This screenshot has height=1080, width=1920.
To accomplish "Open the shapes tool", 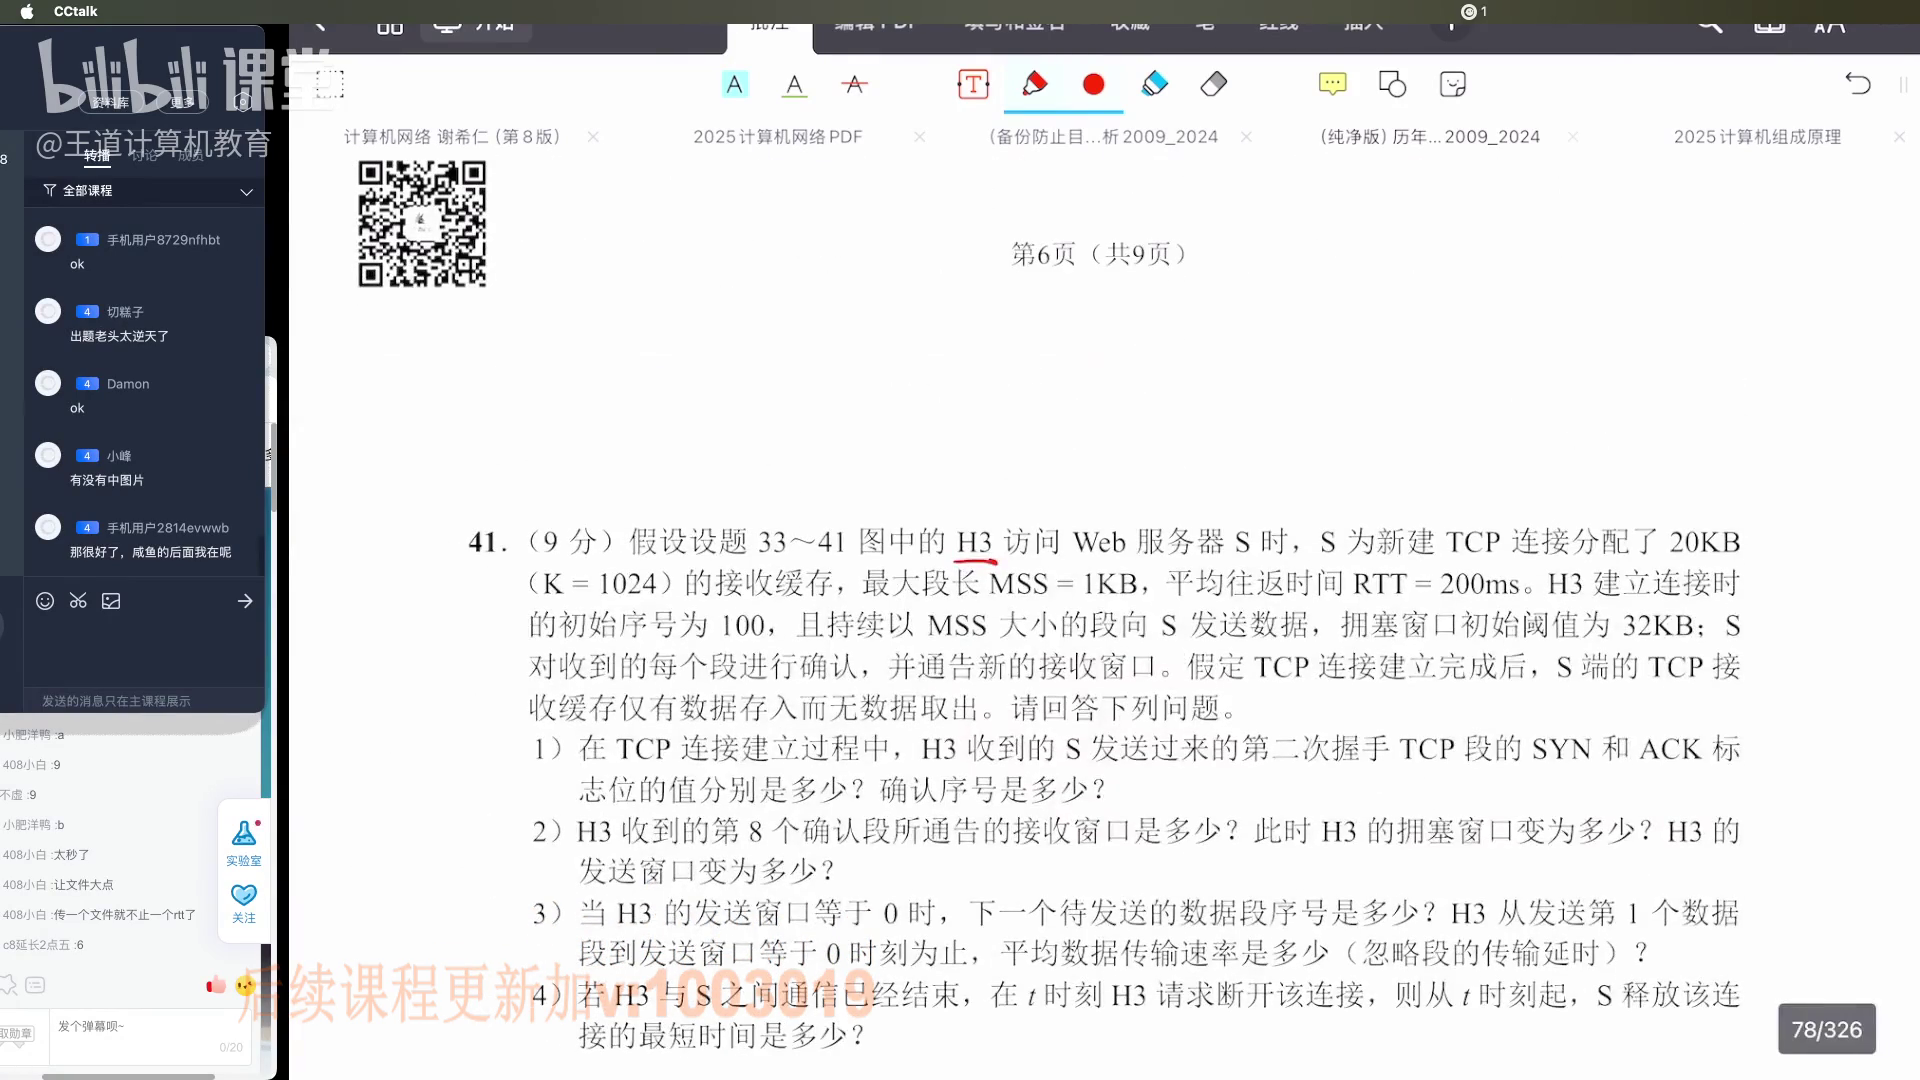I will [x=1392, y=84].
